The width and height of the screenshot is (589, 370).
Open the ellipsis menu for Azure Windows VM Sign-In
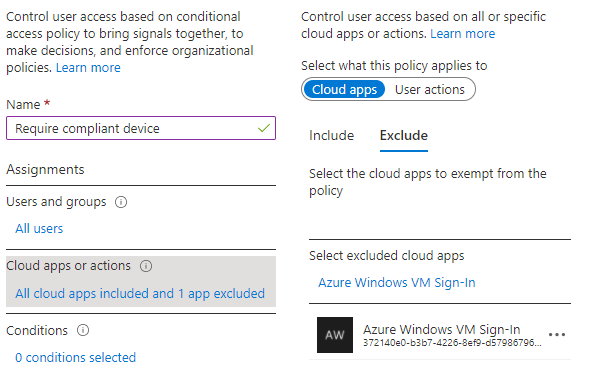(557, 334)
